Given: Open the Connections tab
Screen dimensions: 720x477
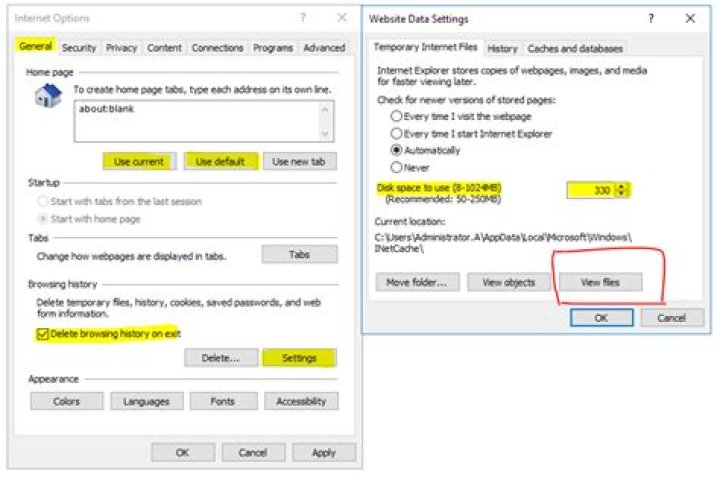Looking at the screenshot, I should click(217, 48).
